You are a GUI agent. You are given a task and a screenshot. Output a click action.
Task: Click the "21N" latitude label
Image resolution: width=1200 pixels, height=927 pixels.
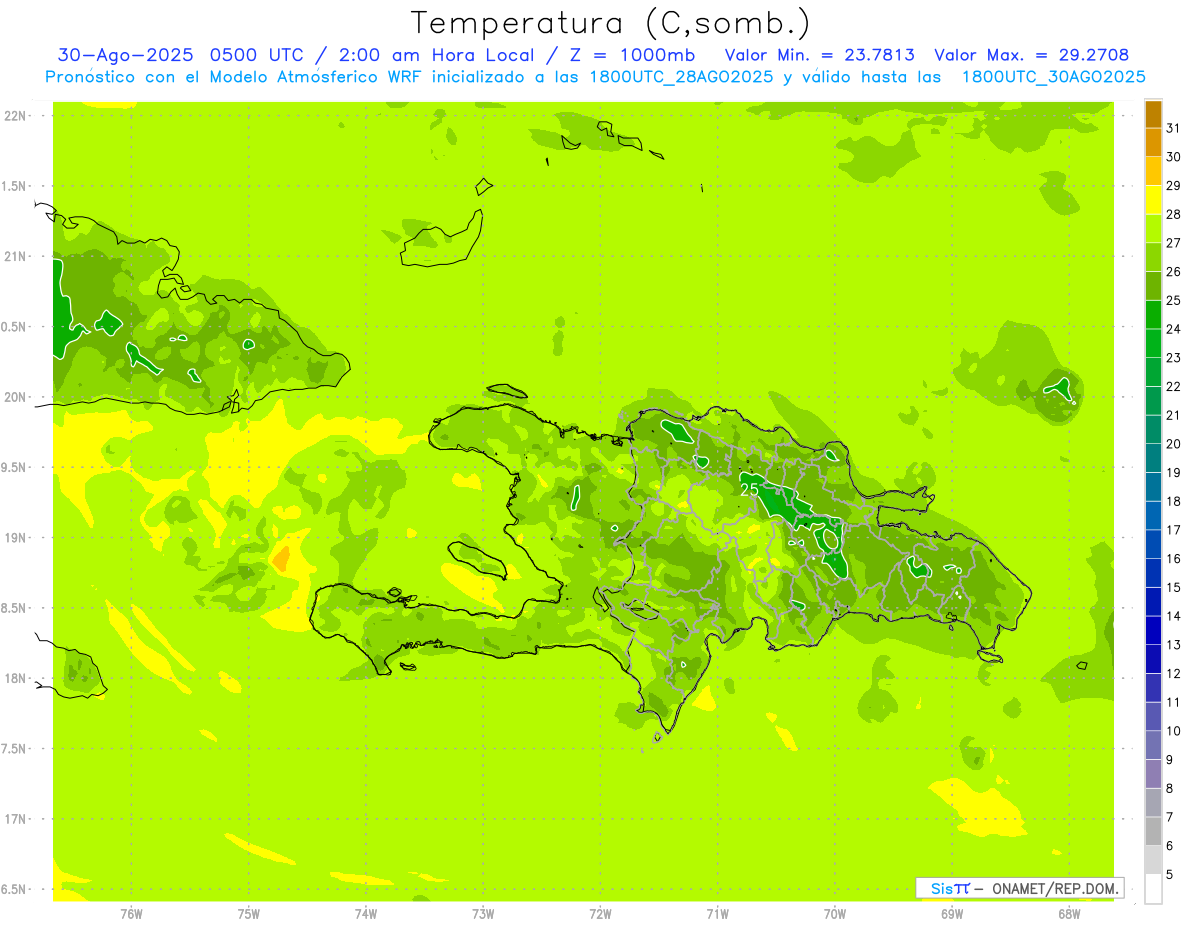15,257
